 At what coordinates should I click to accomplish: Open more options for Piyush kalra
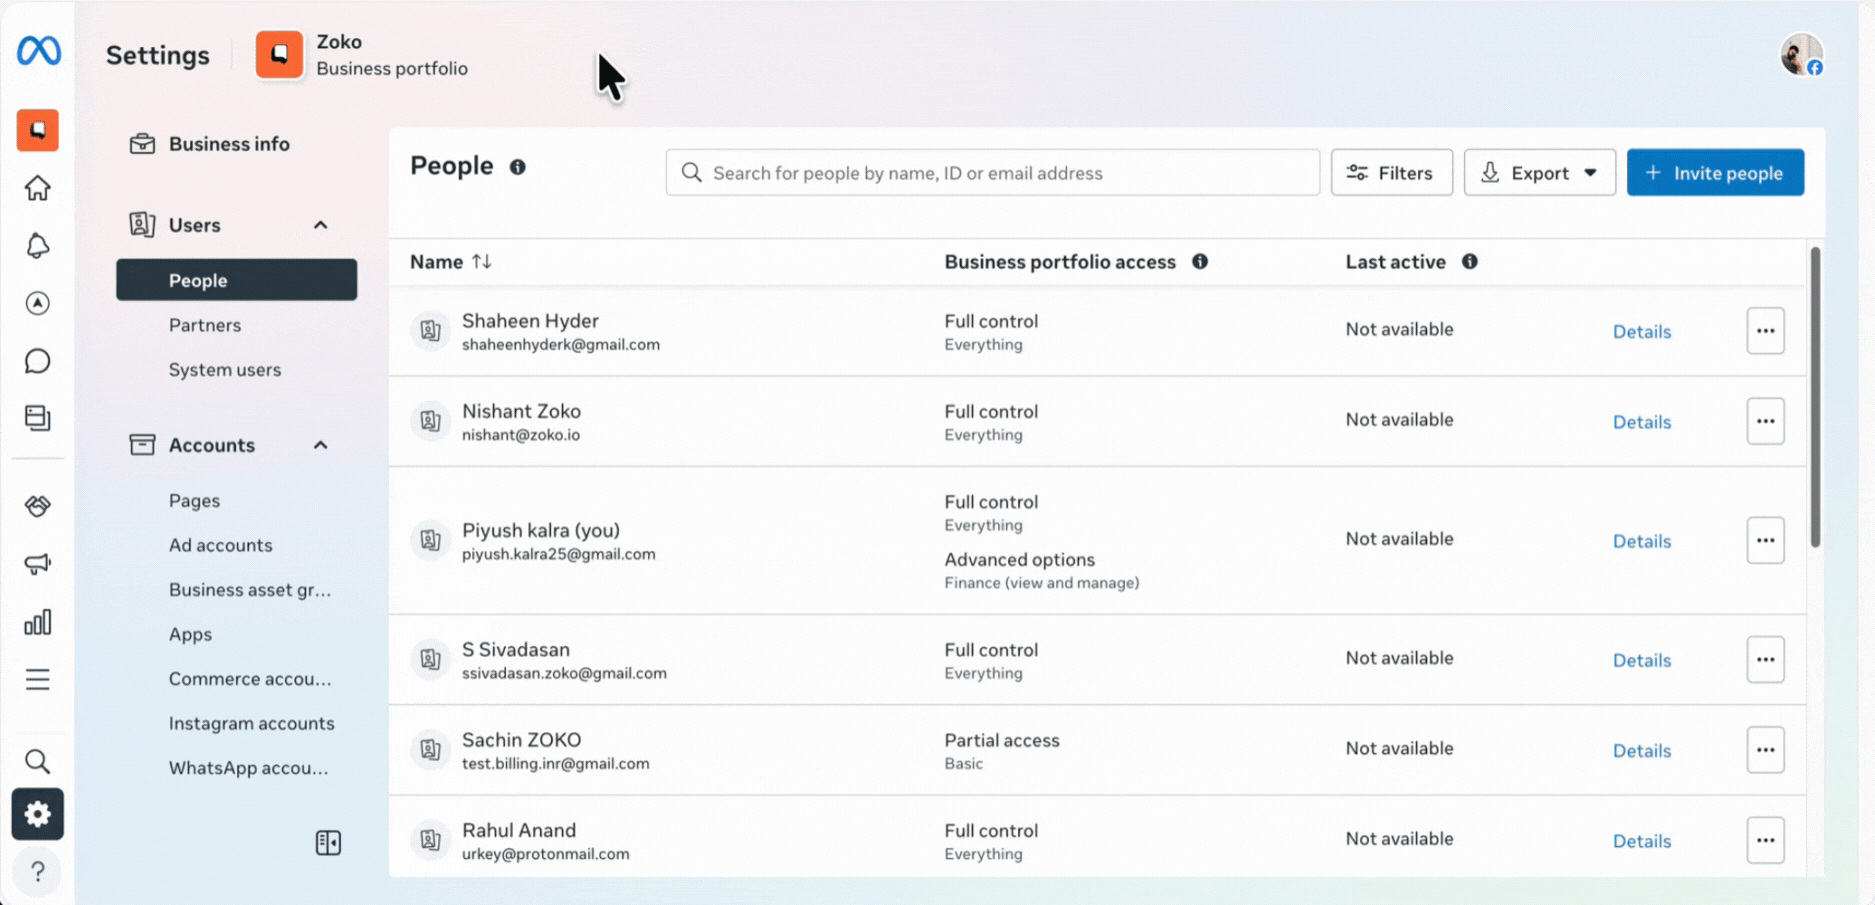1766,540
